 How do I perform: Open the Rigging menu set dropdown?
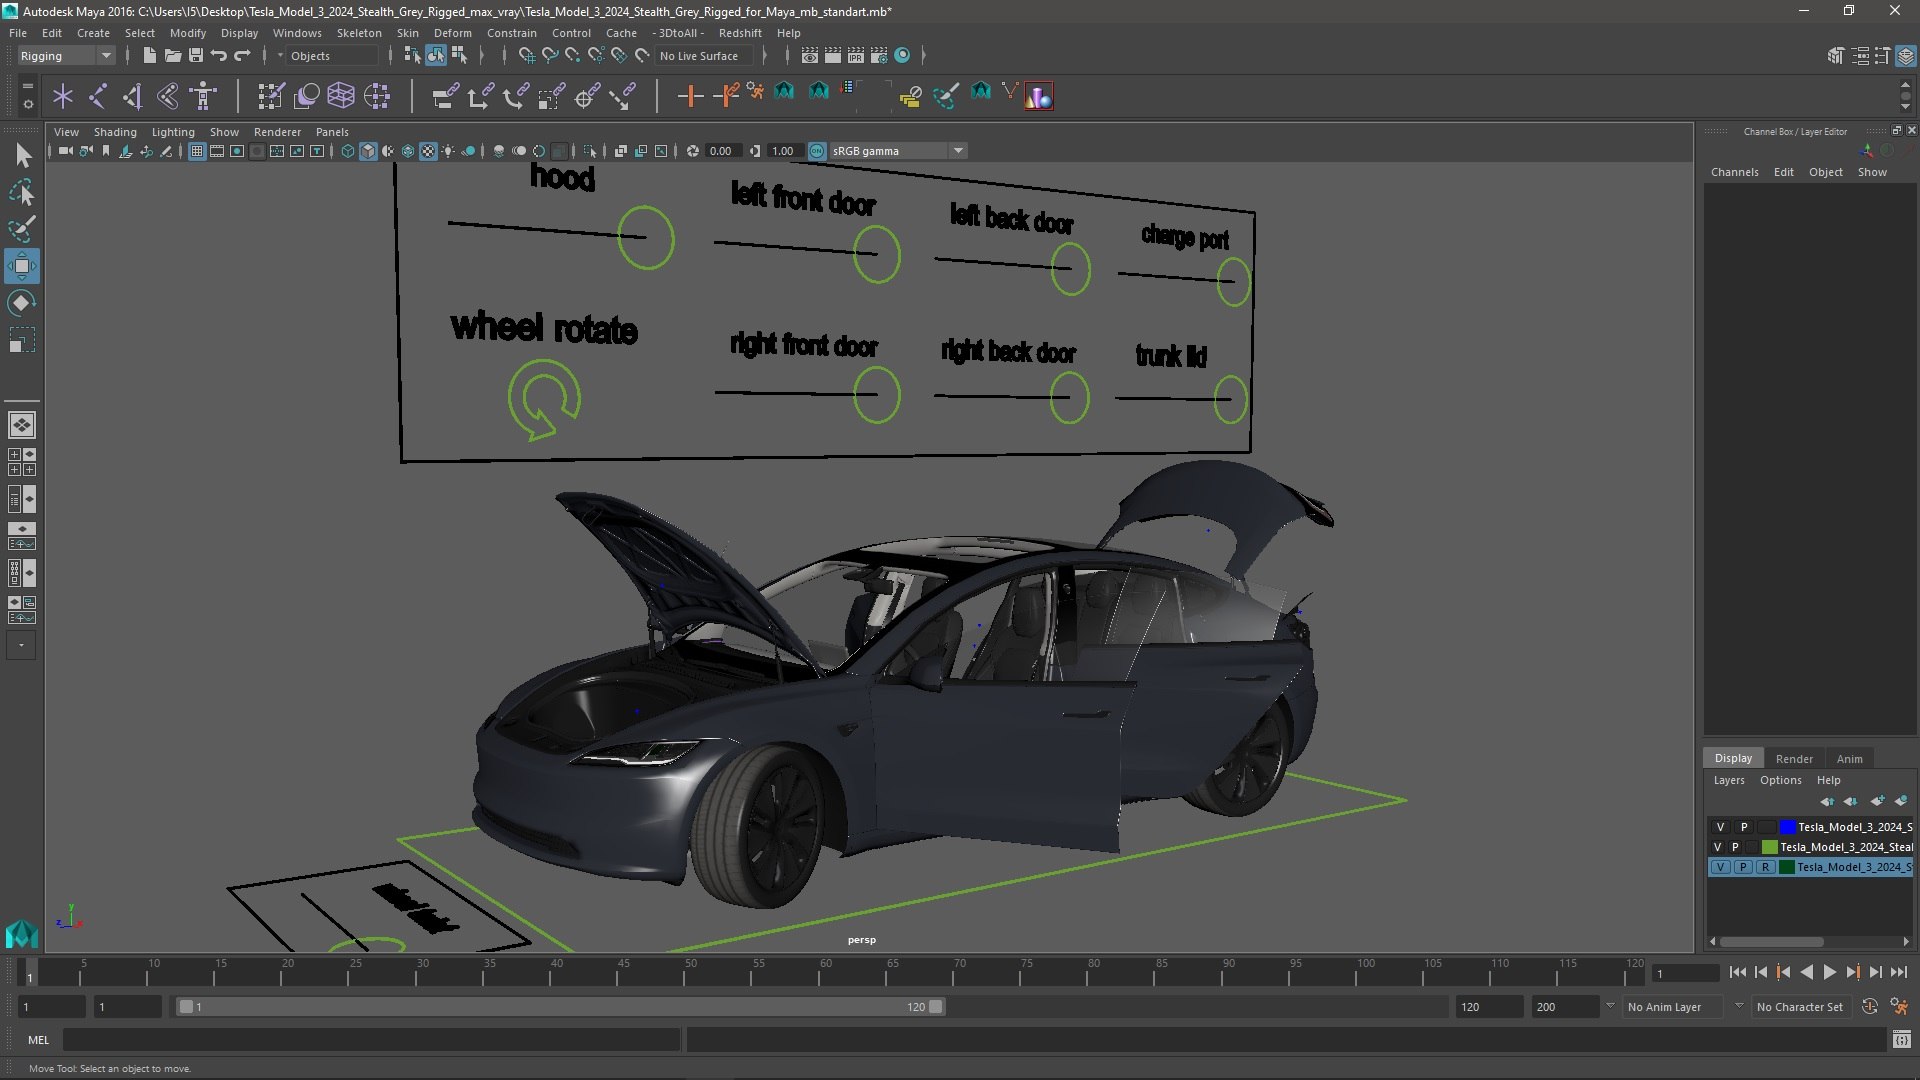66,56
